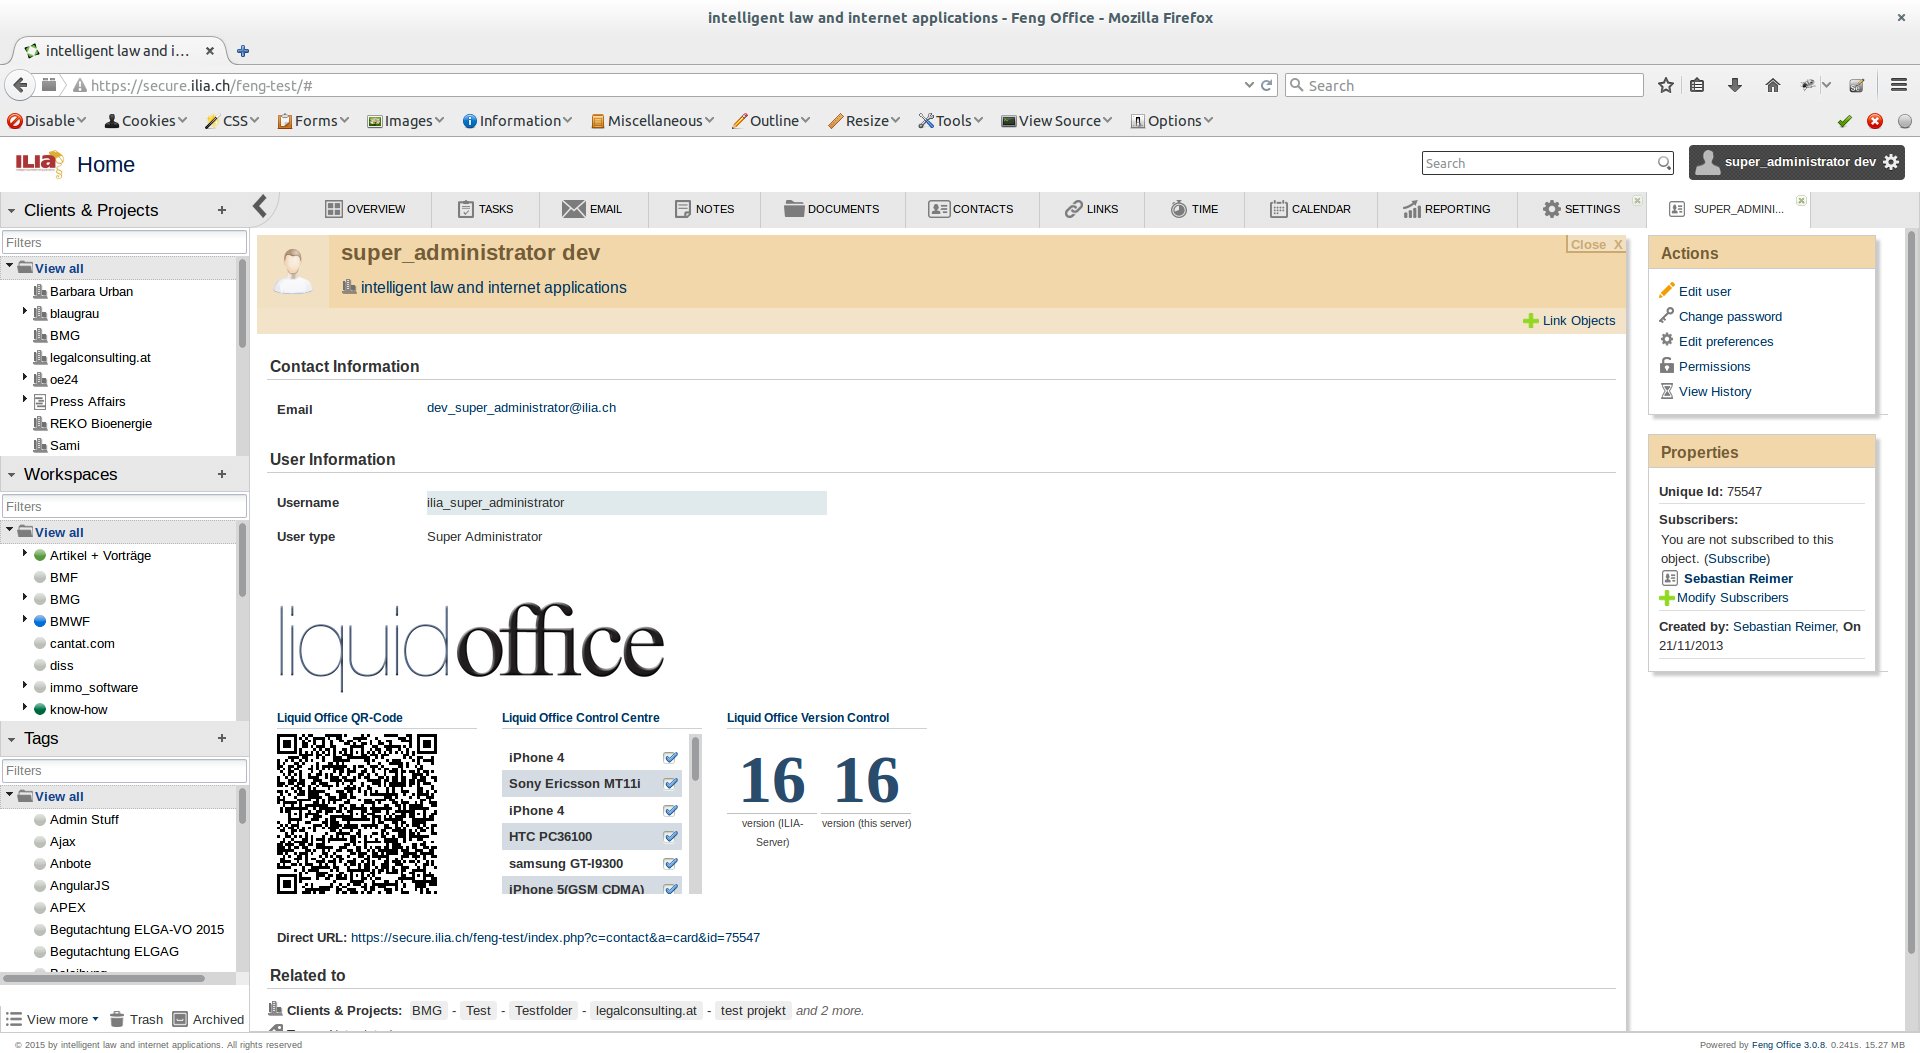Click the Modify Subscribers plus icon
Image resolution: width=1920 pixels, height=1053 pixels.
[x=1666, y=598]
